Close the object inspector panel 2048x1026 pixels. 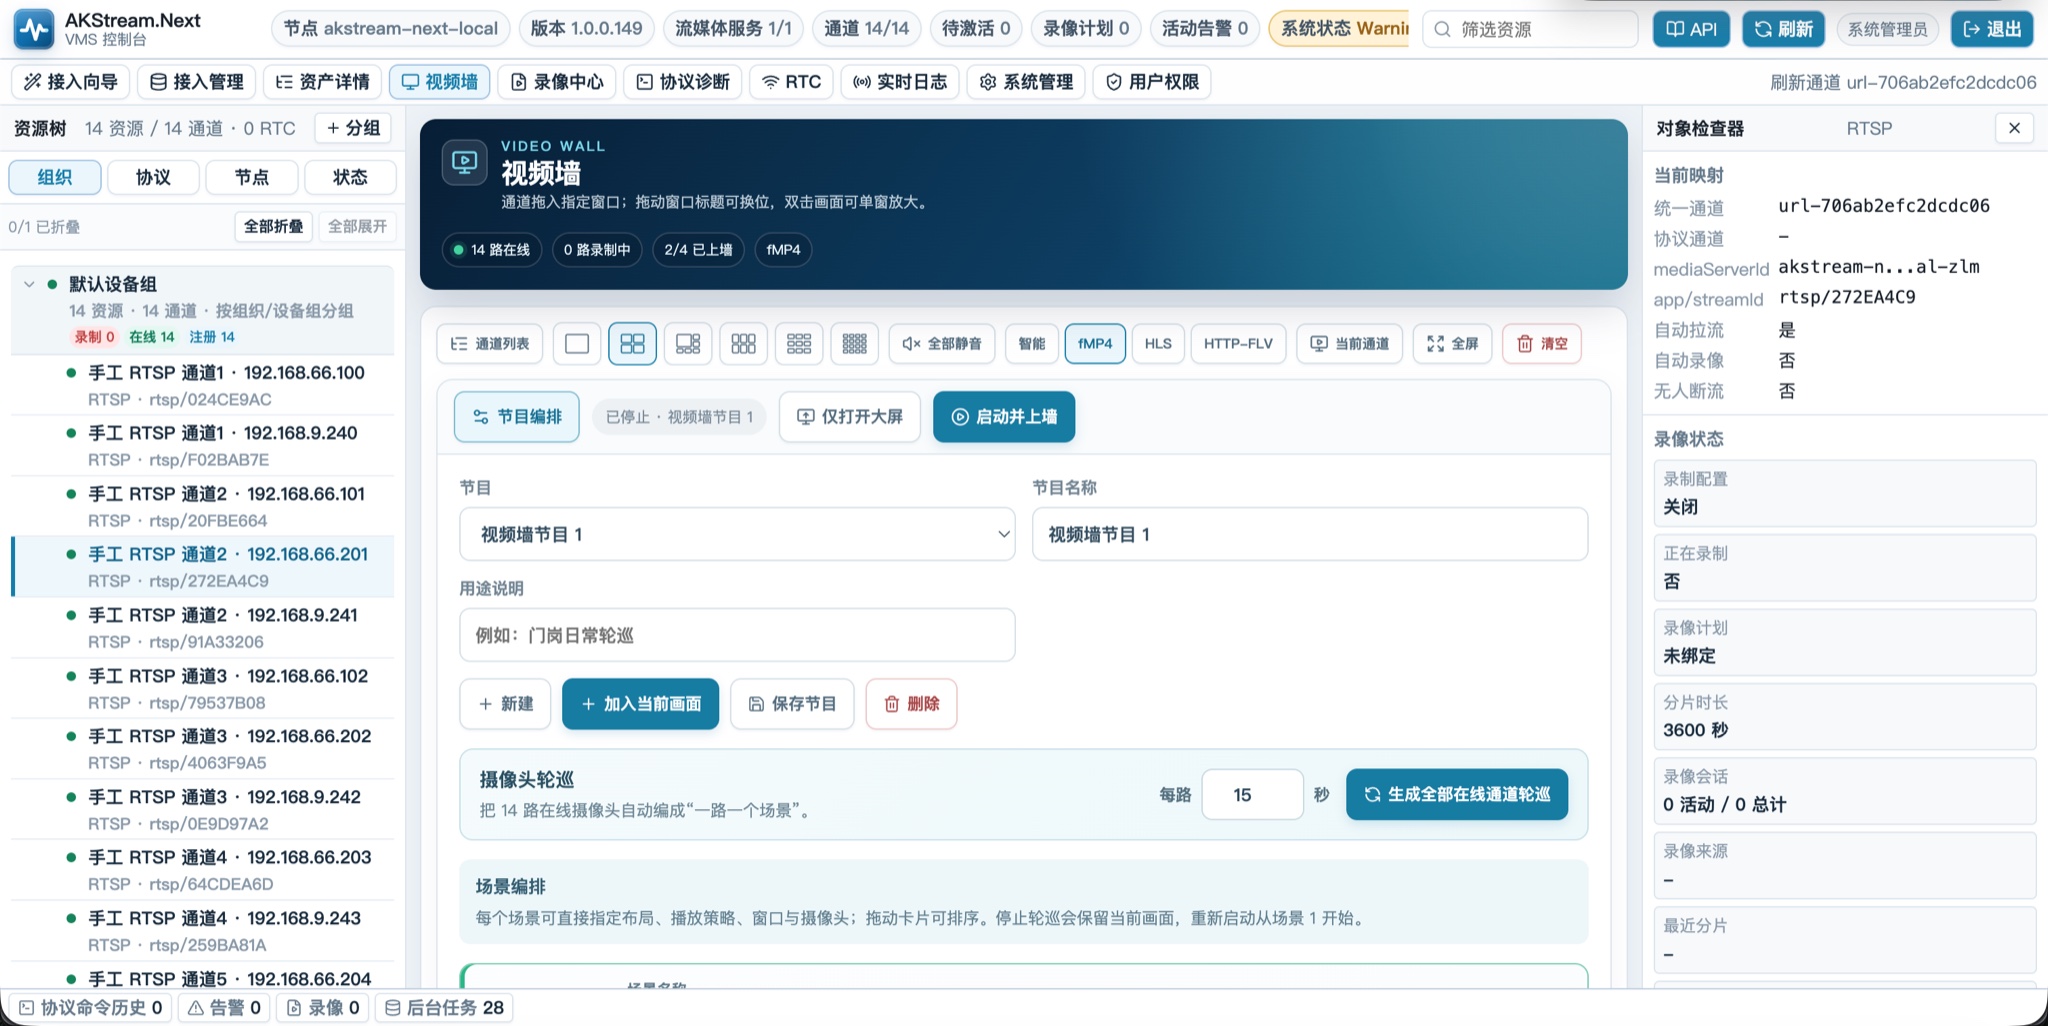coord(2014,128)
